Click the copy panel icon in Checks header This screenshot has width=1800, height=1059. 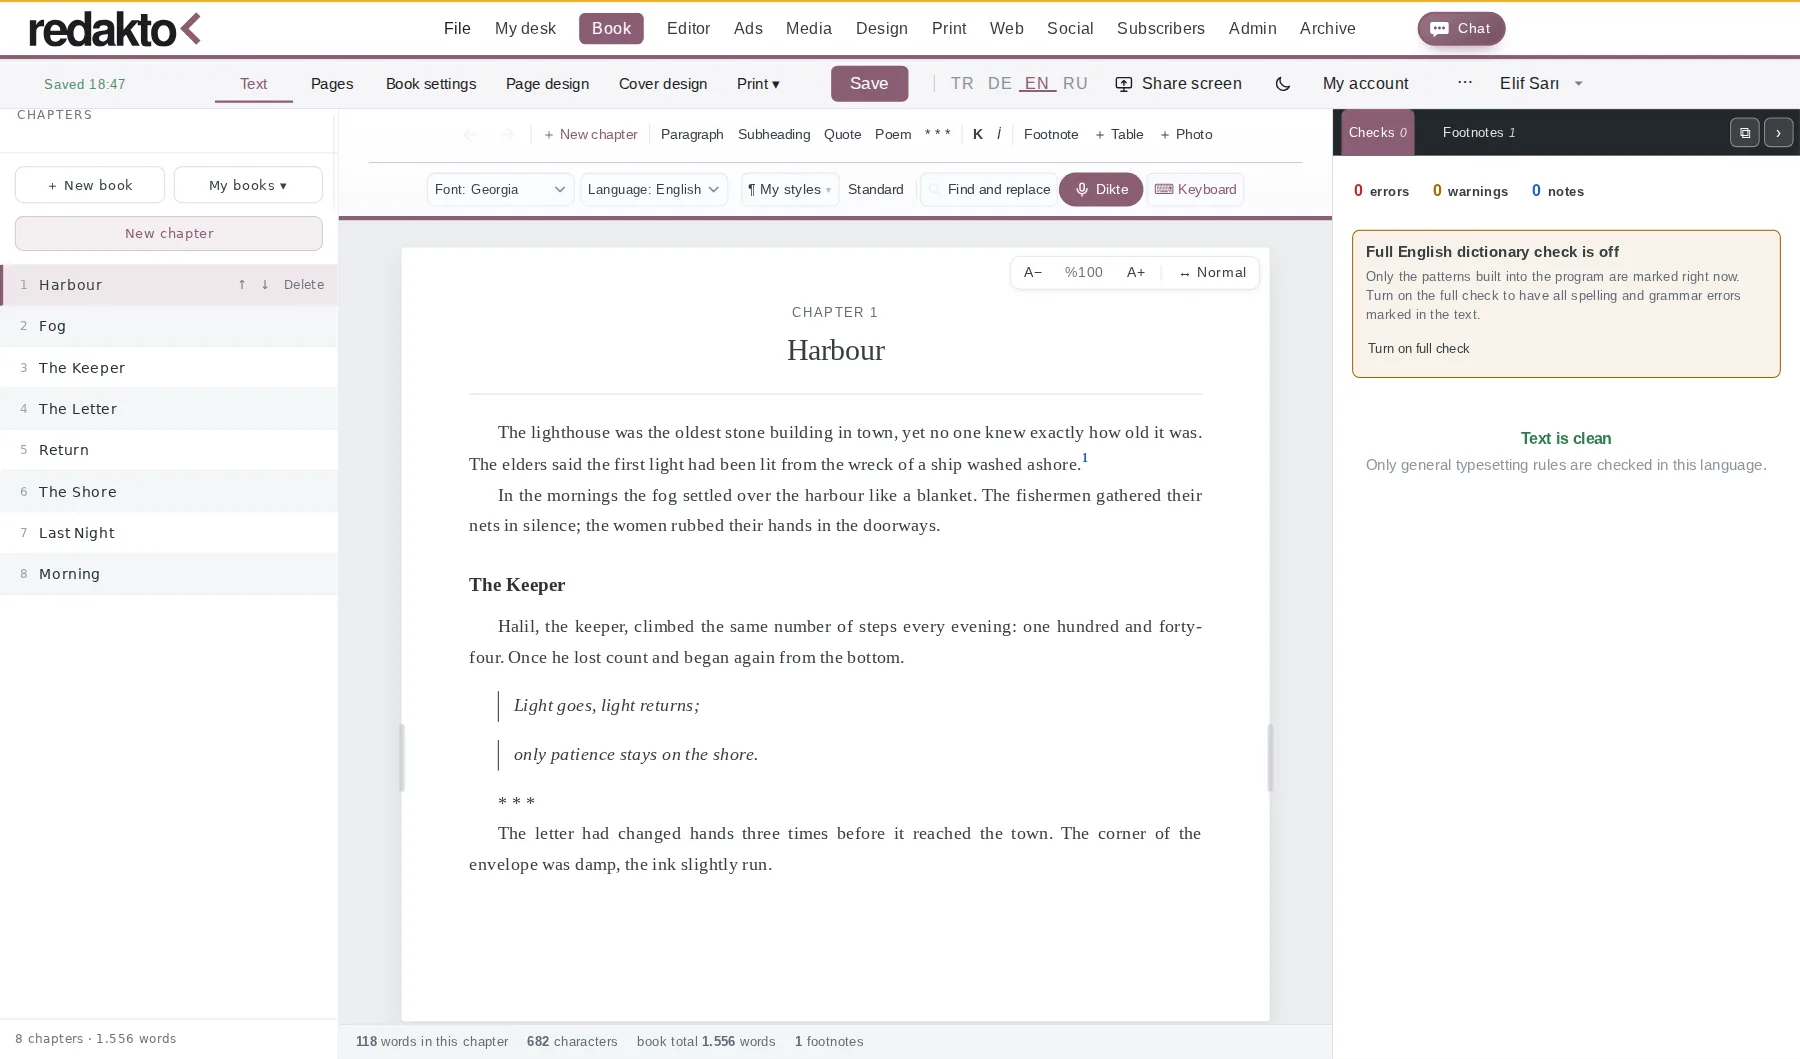click(1744, 132)
